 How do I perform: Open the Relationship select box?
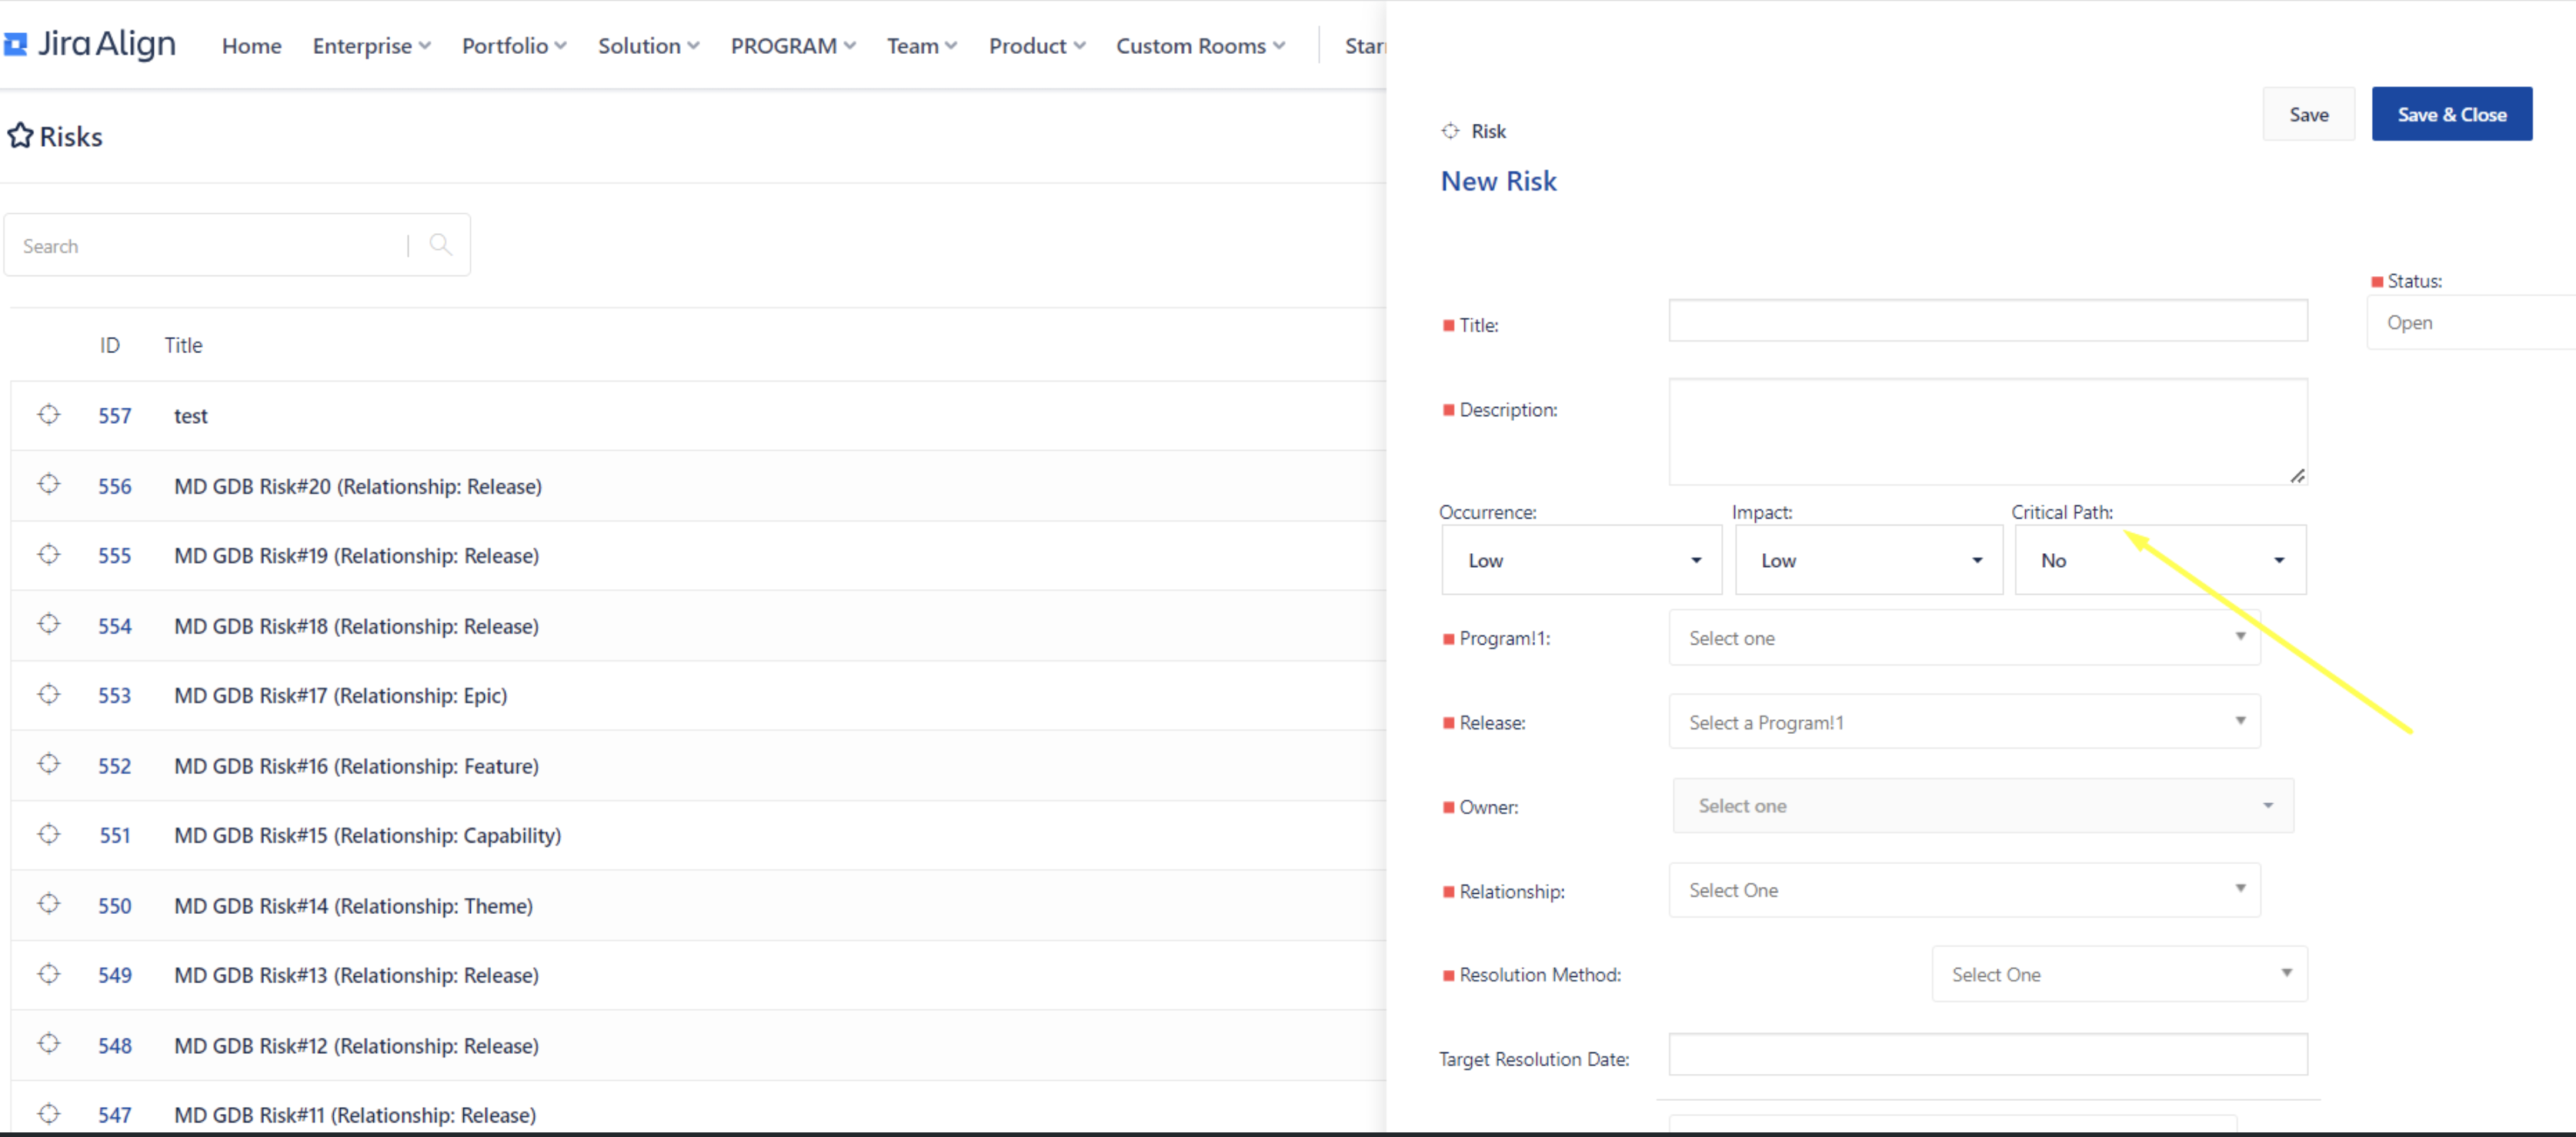(x=1963, y=890)
